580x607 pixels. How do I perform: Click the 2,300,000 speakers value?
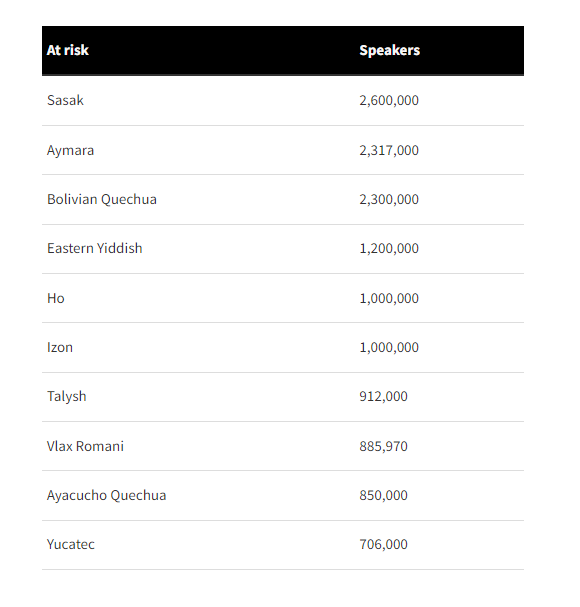(x=389, y=199)
